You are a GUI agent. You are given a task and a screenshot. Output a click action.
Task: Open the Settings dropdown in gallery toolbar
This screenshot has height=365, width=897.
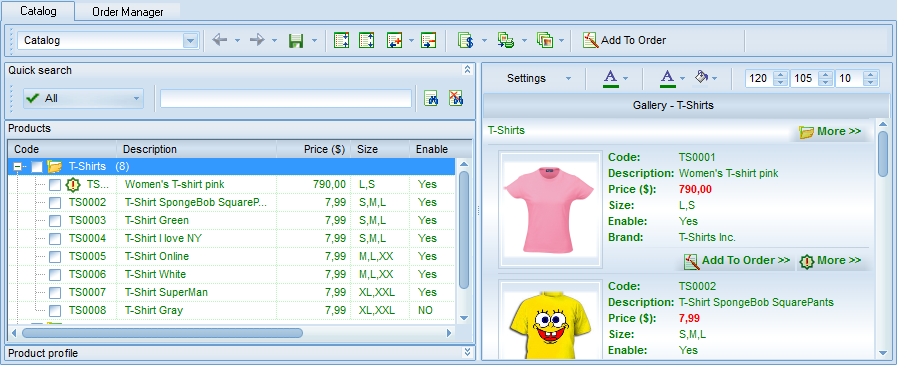(x=568, y=78)
